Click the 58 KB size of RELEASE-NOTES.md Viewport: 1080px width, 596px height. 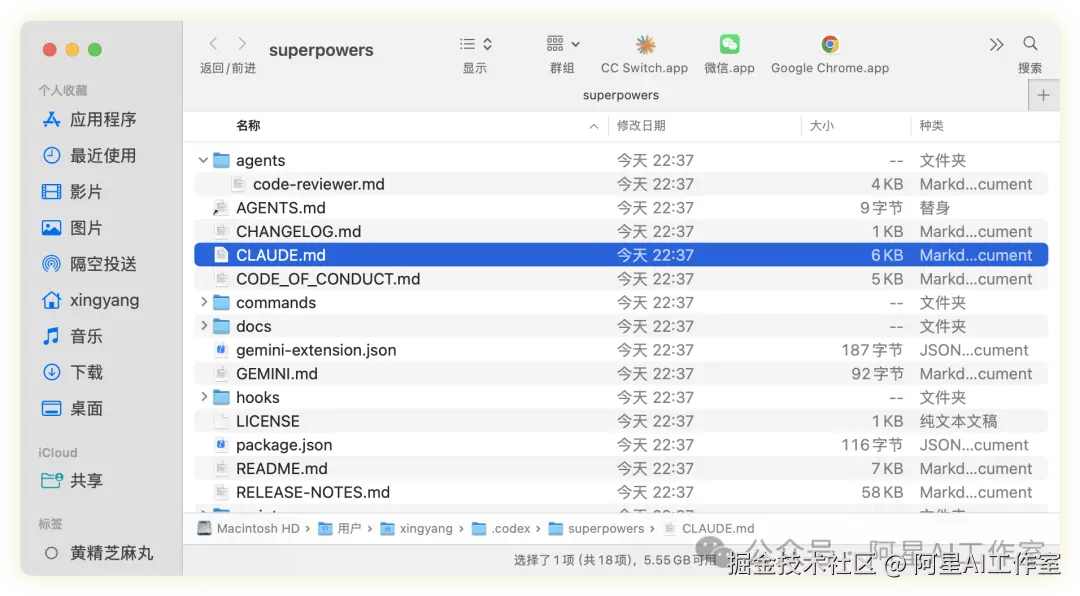(x=882, y=492)
